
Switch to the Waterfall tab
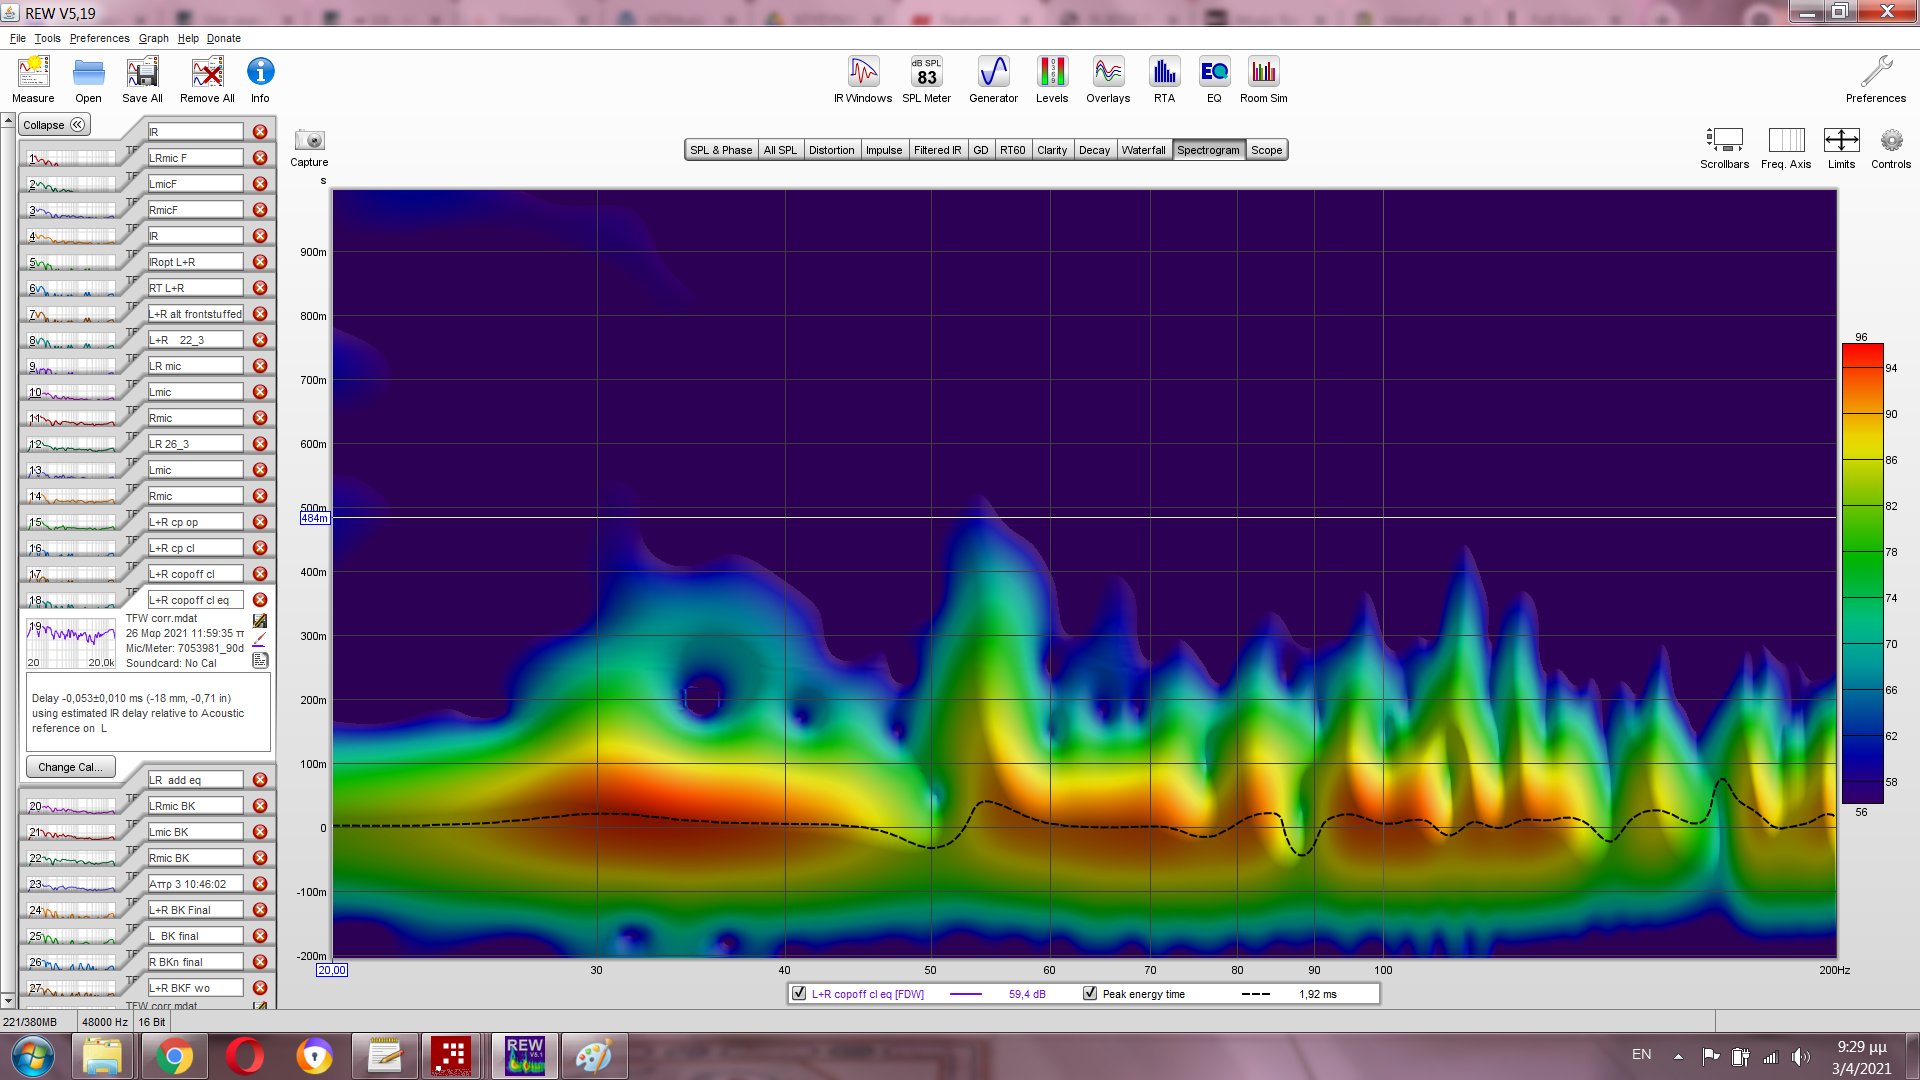1143,150
